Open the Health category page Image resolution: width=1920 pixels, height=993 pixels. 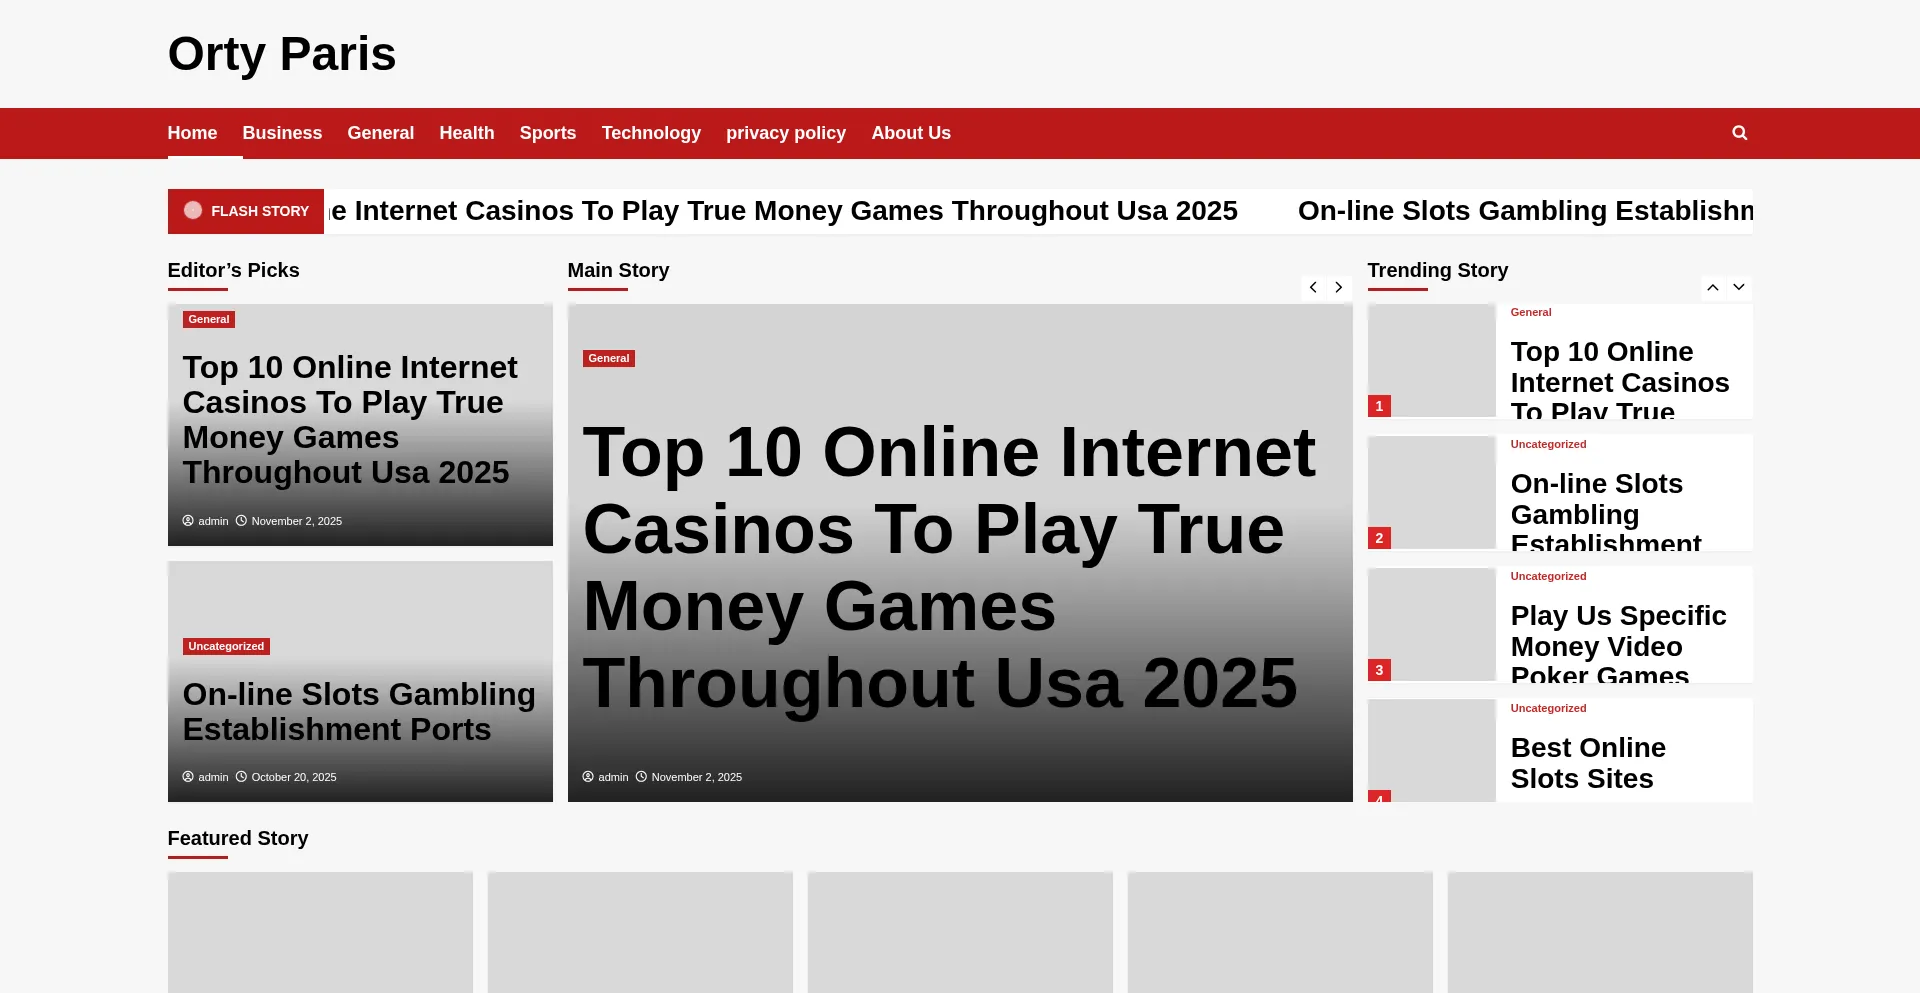pyautogui.click(x=466, y=133)
